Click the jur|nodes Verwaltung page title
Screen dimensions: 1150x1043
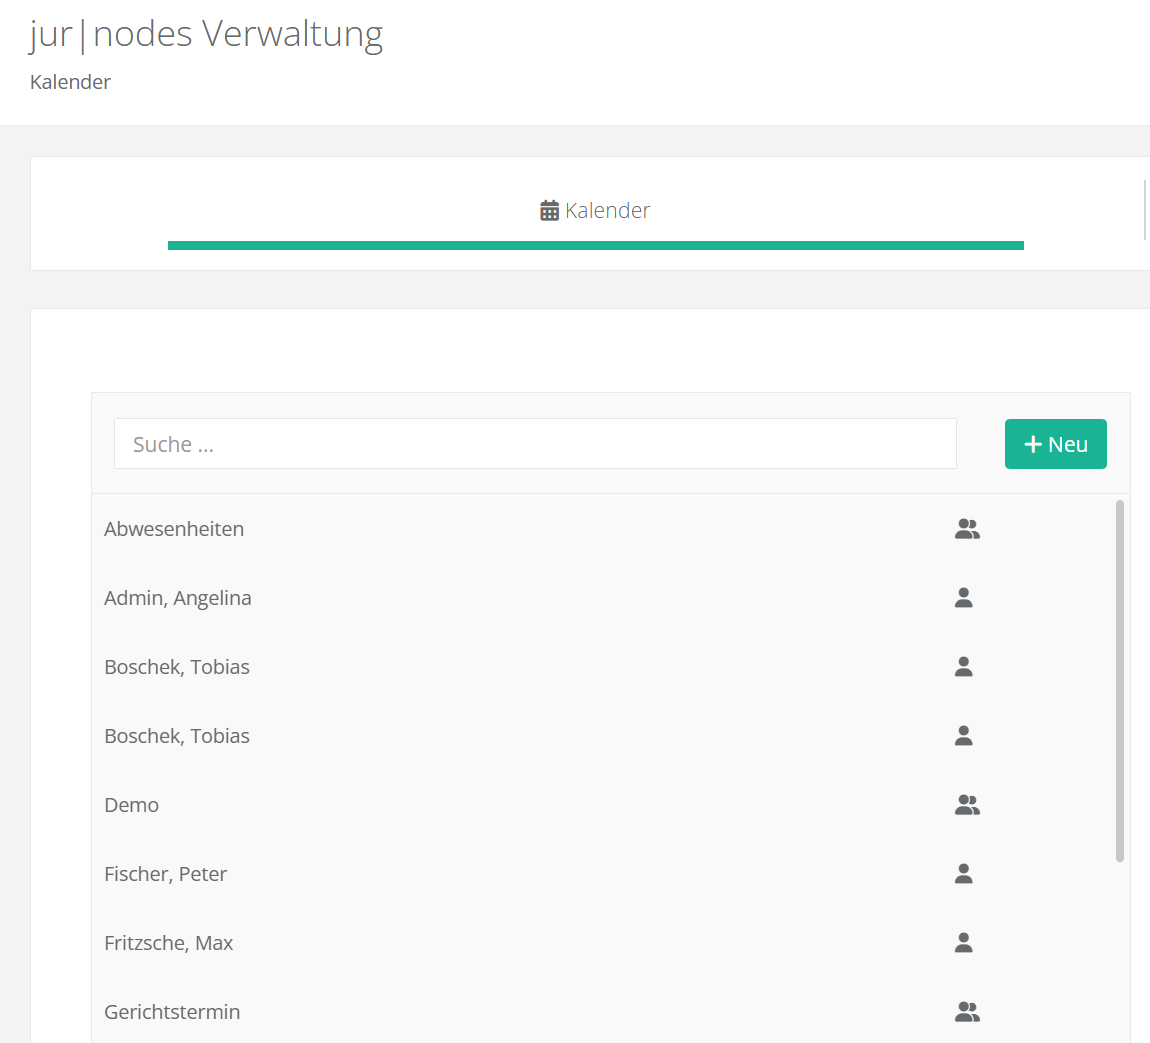coord(206,34)
